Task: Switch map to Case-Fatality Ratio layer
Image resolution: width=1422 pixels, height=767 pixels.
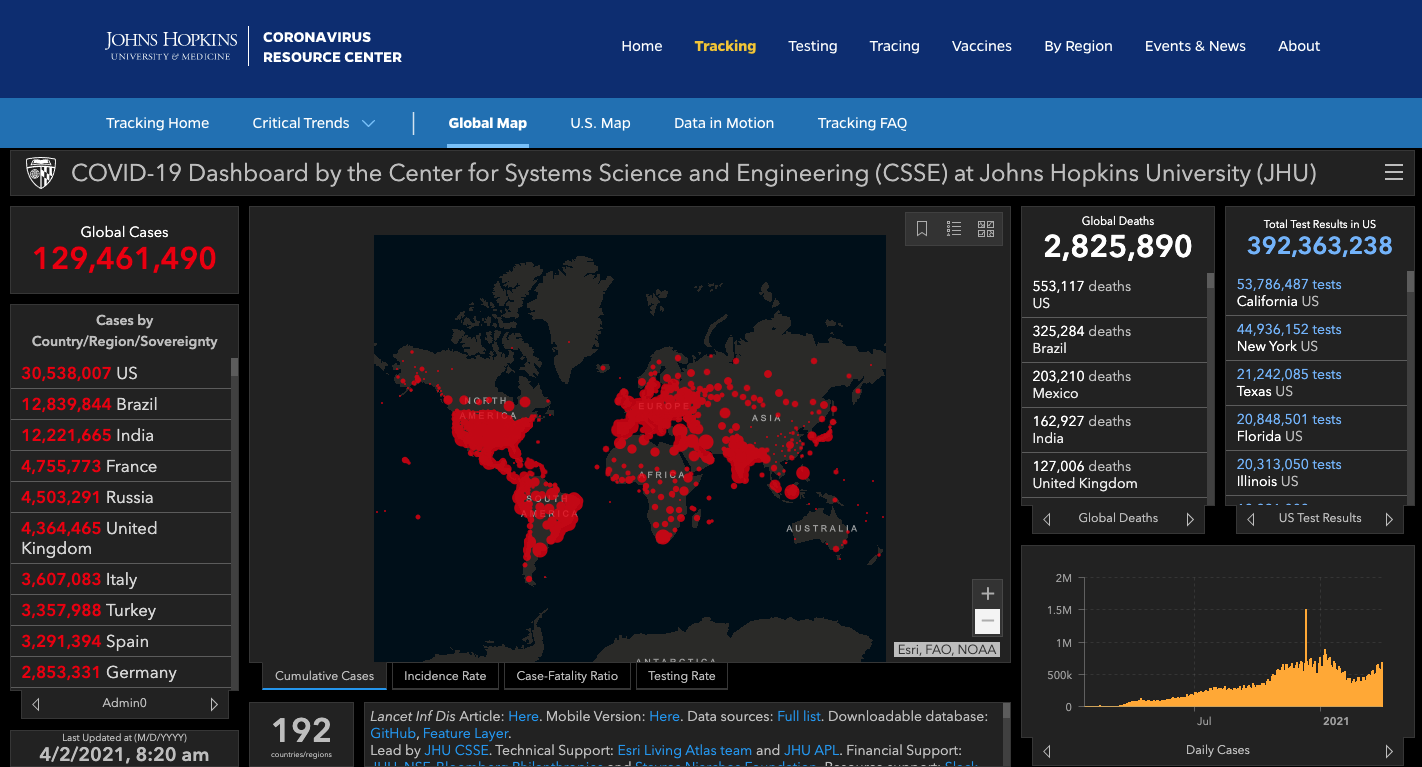Action: click(567, 676)
